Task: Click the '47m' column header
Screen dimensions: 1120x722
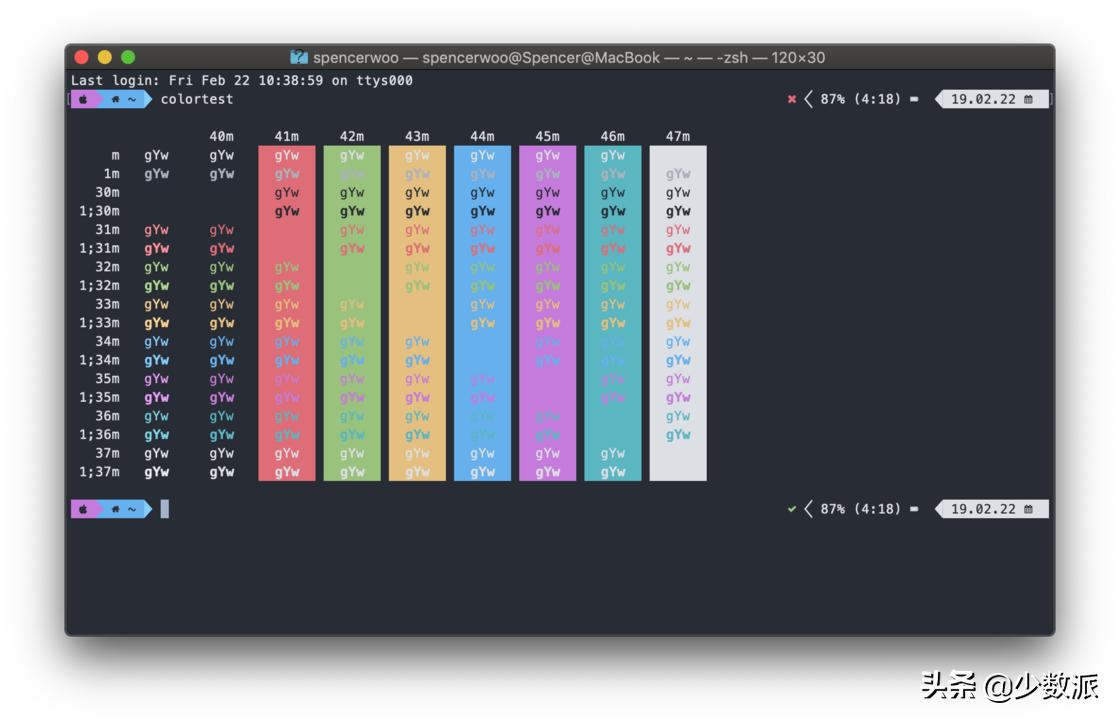Action: (678, 136)
